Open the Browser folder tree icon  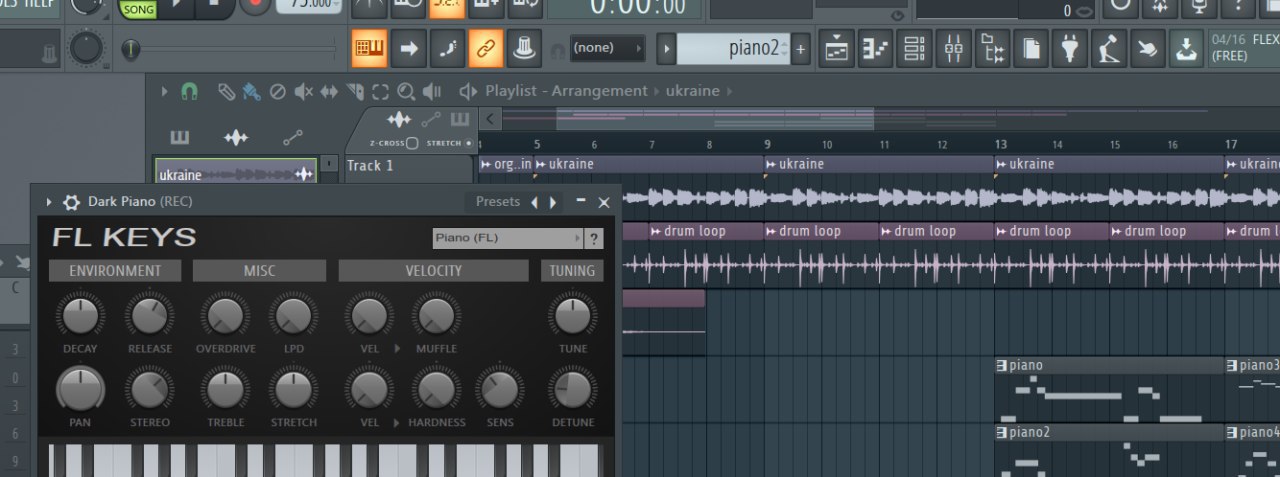pos(992,48)
